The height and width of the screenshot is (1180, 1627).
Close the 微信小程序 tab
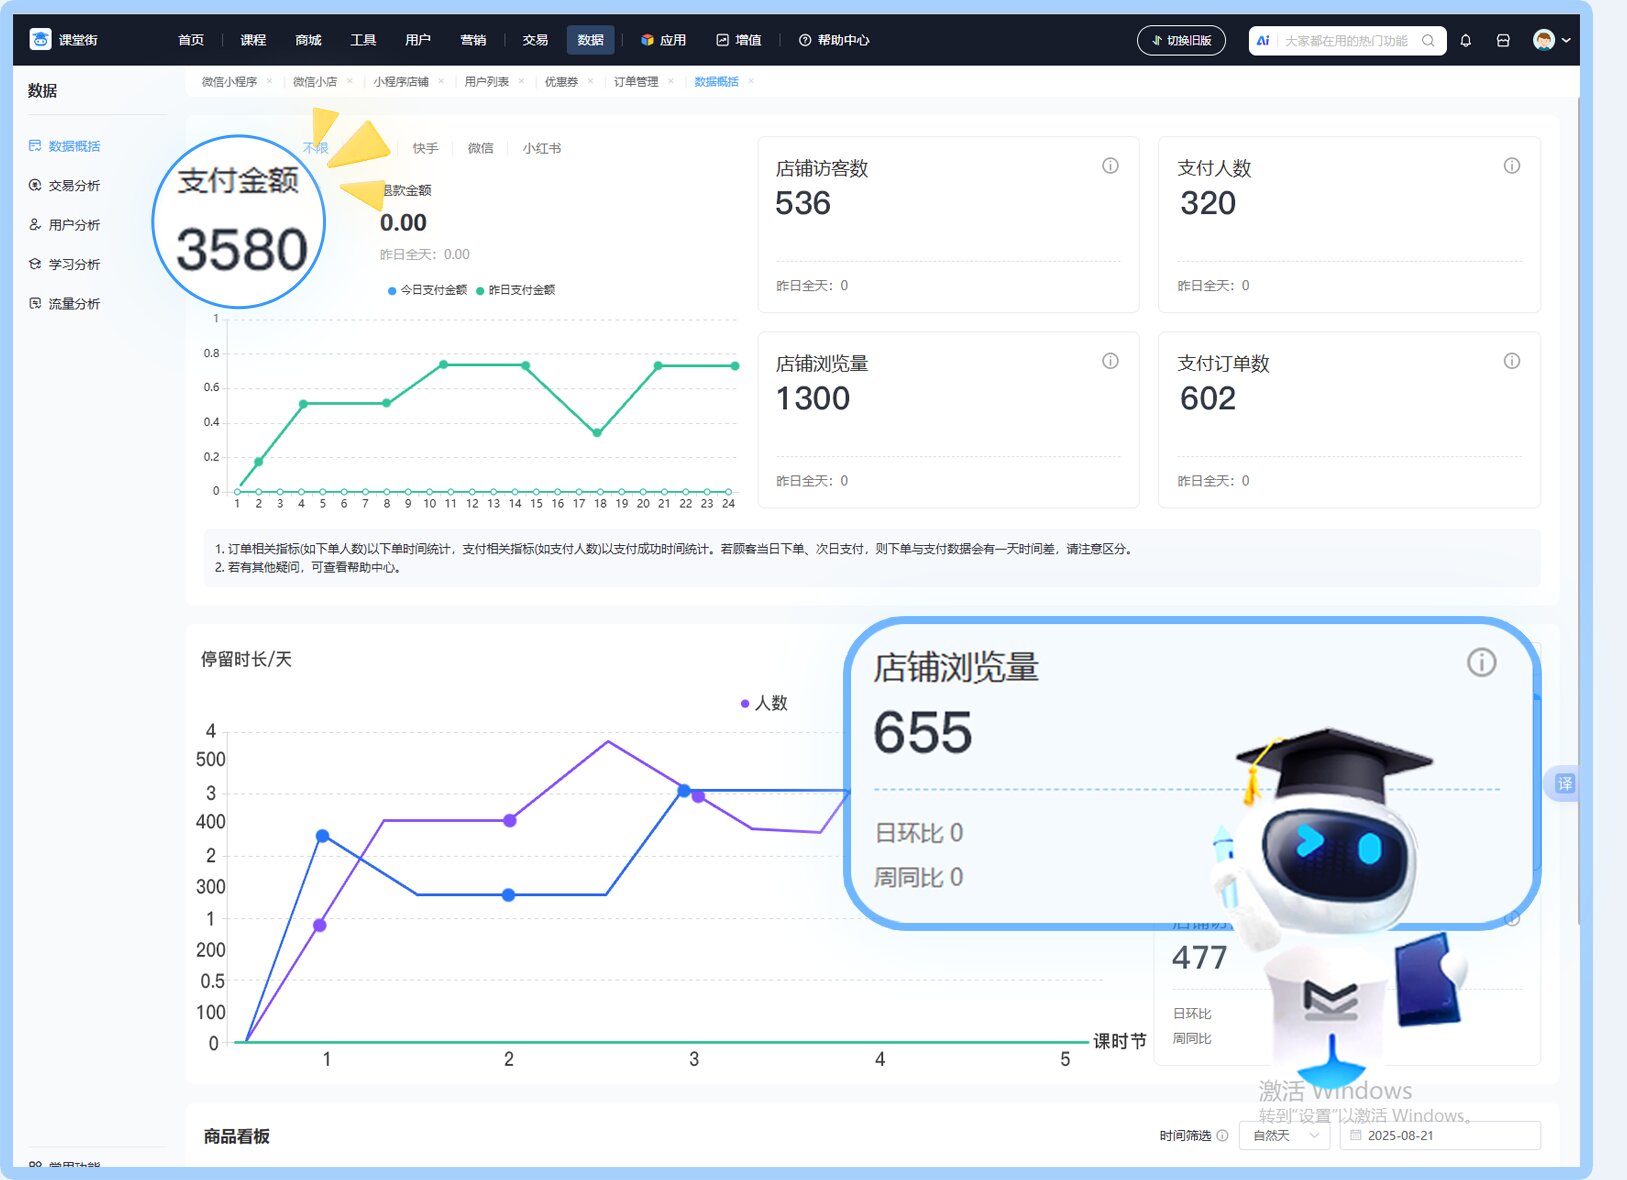pyautogui.click(x=269, y=81)
